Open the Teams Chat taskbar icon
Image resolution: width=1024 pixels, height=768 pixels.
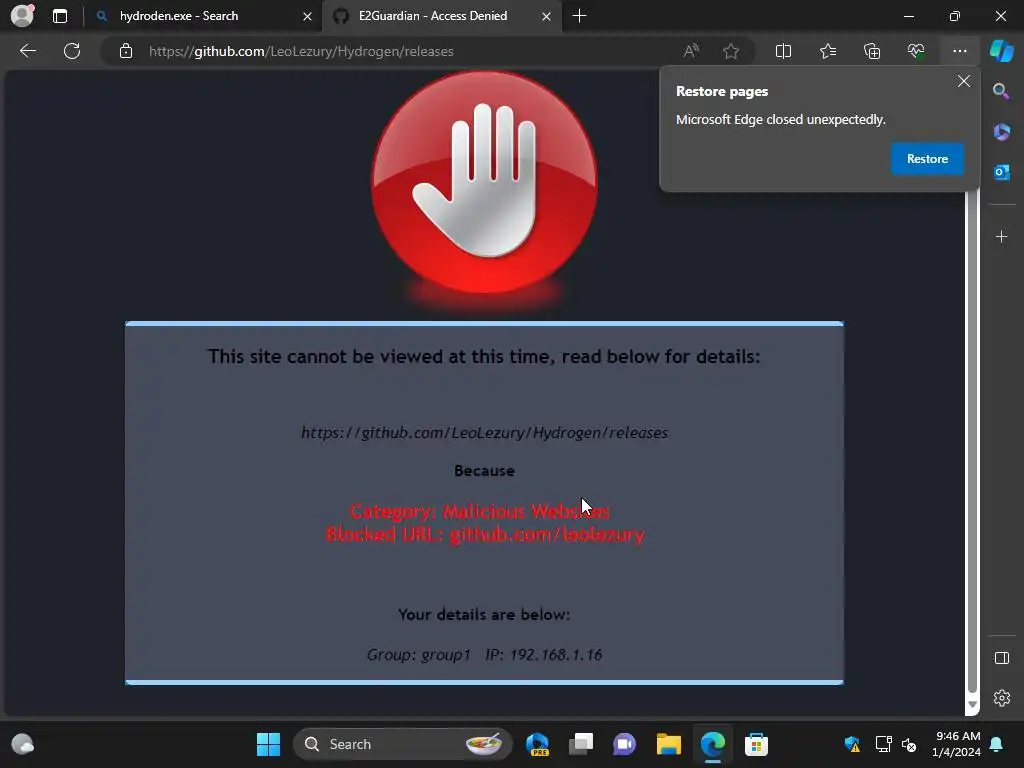click(624, 744)
